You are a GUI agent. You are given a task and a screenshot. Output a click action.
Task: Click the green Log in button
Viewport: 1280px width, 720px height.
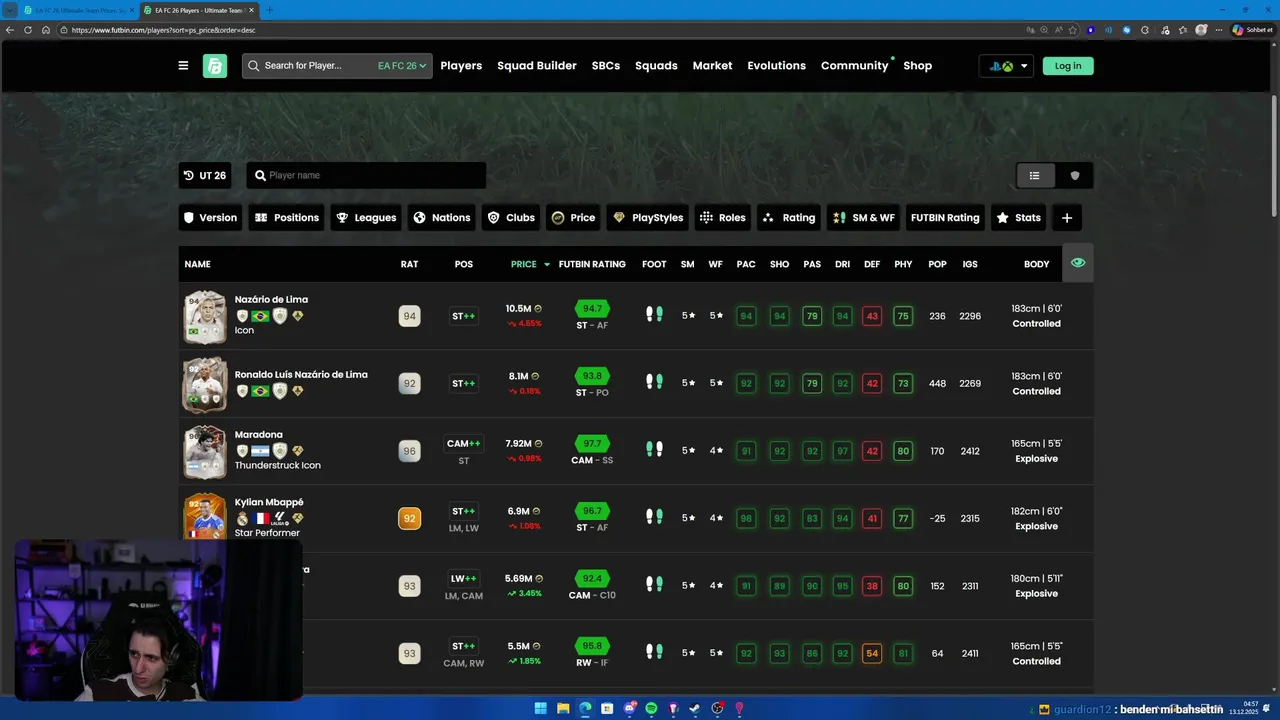click(x=1068, y=66)
